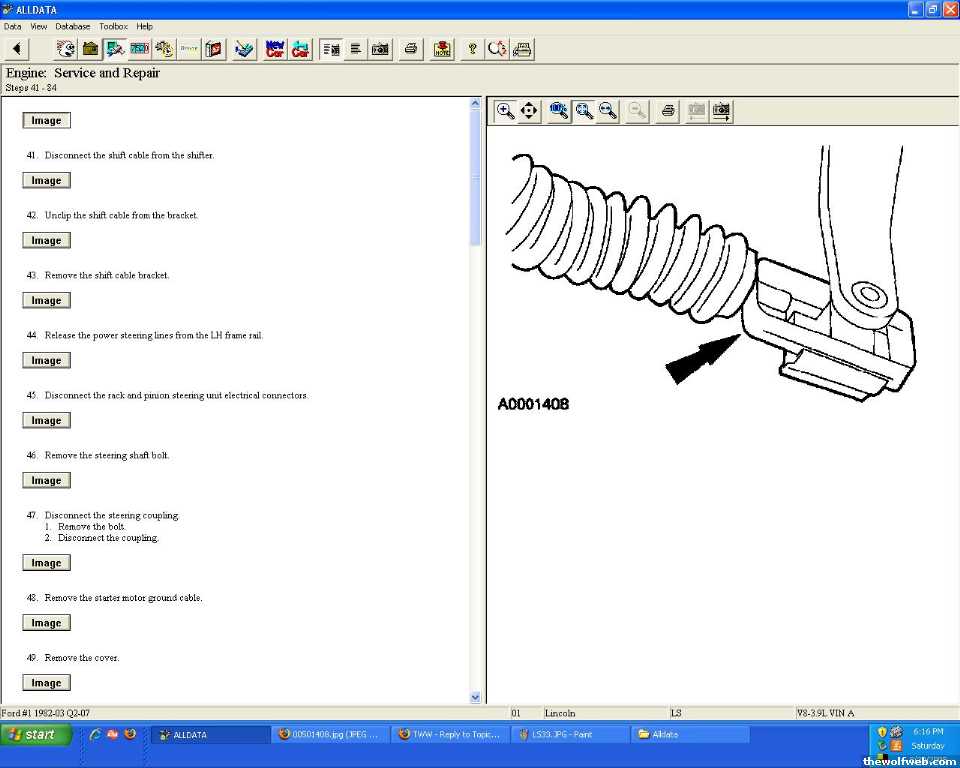960x768 pixels.
Task: Open the Toolbox menu
Action: [113, 26]
